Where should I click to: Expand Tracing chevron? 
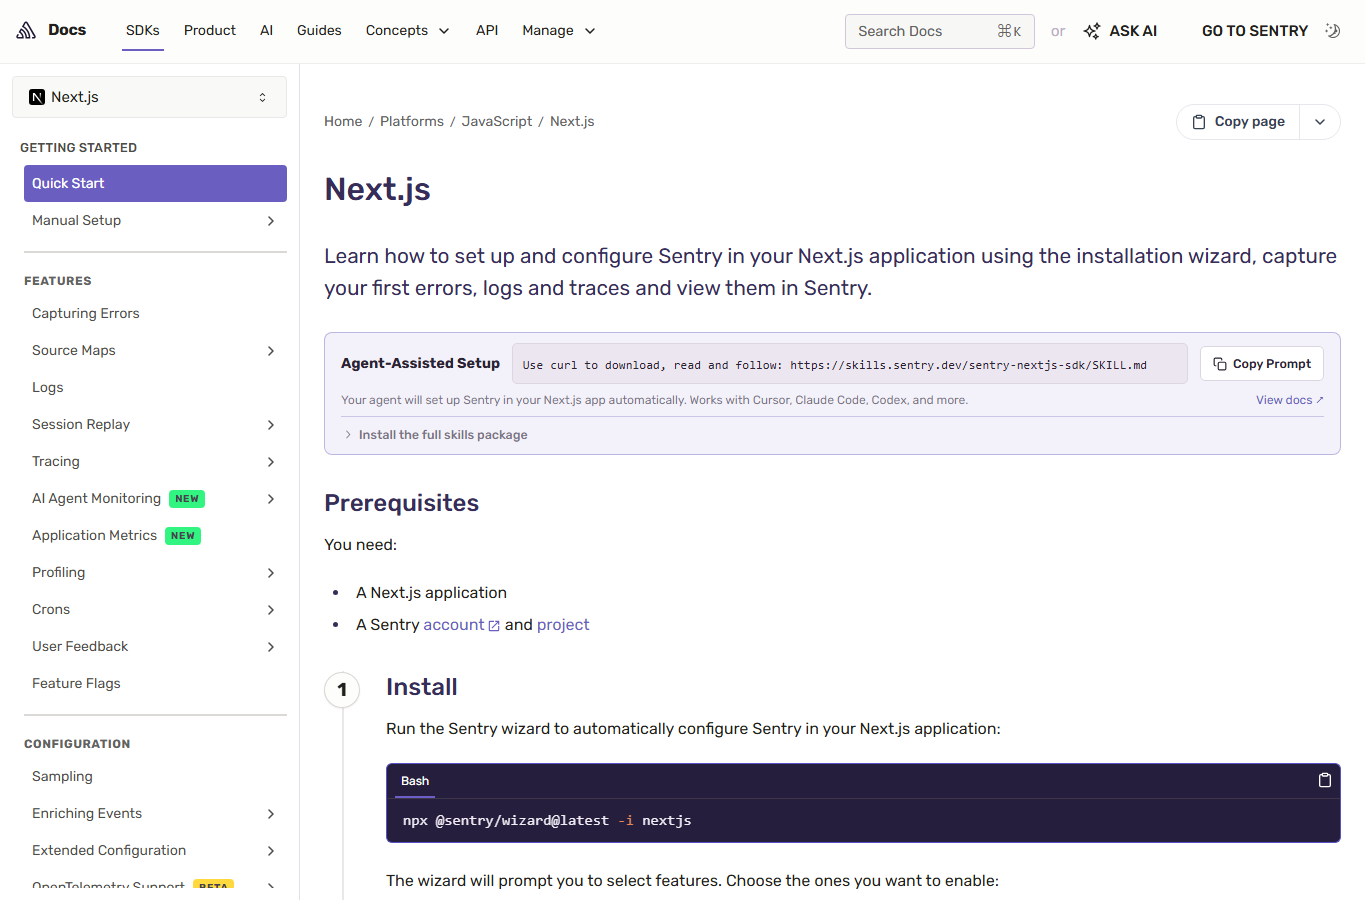[x=271, y=462]
